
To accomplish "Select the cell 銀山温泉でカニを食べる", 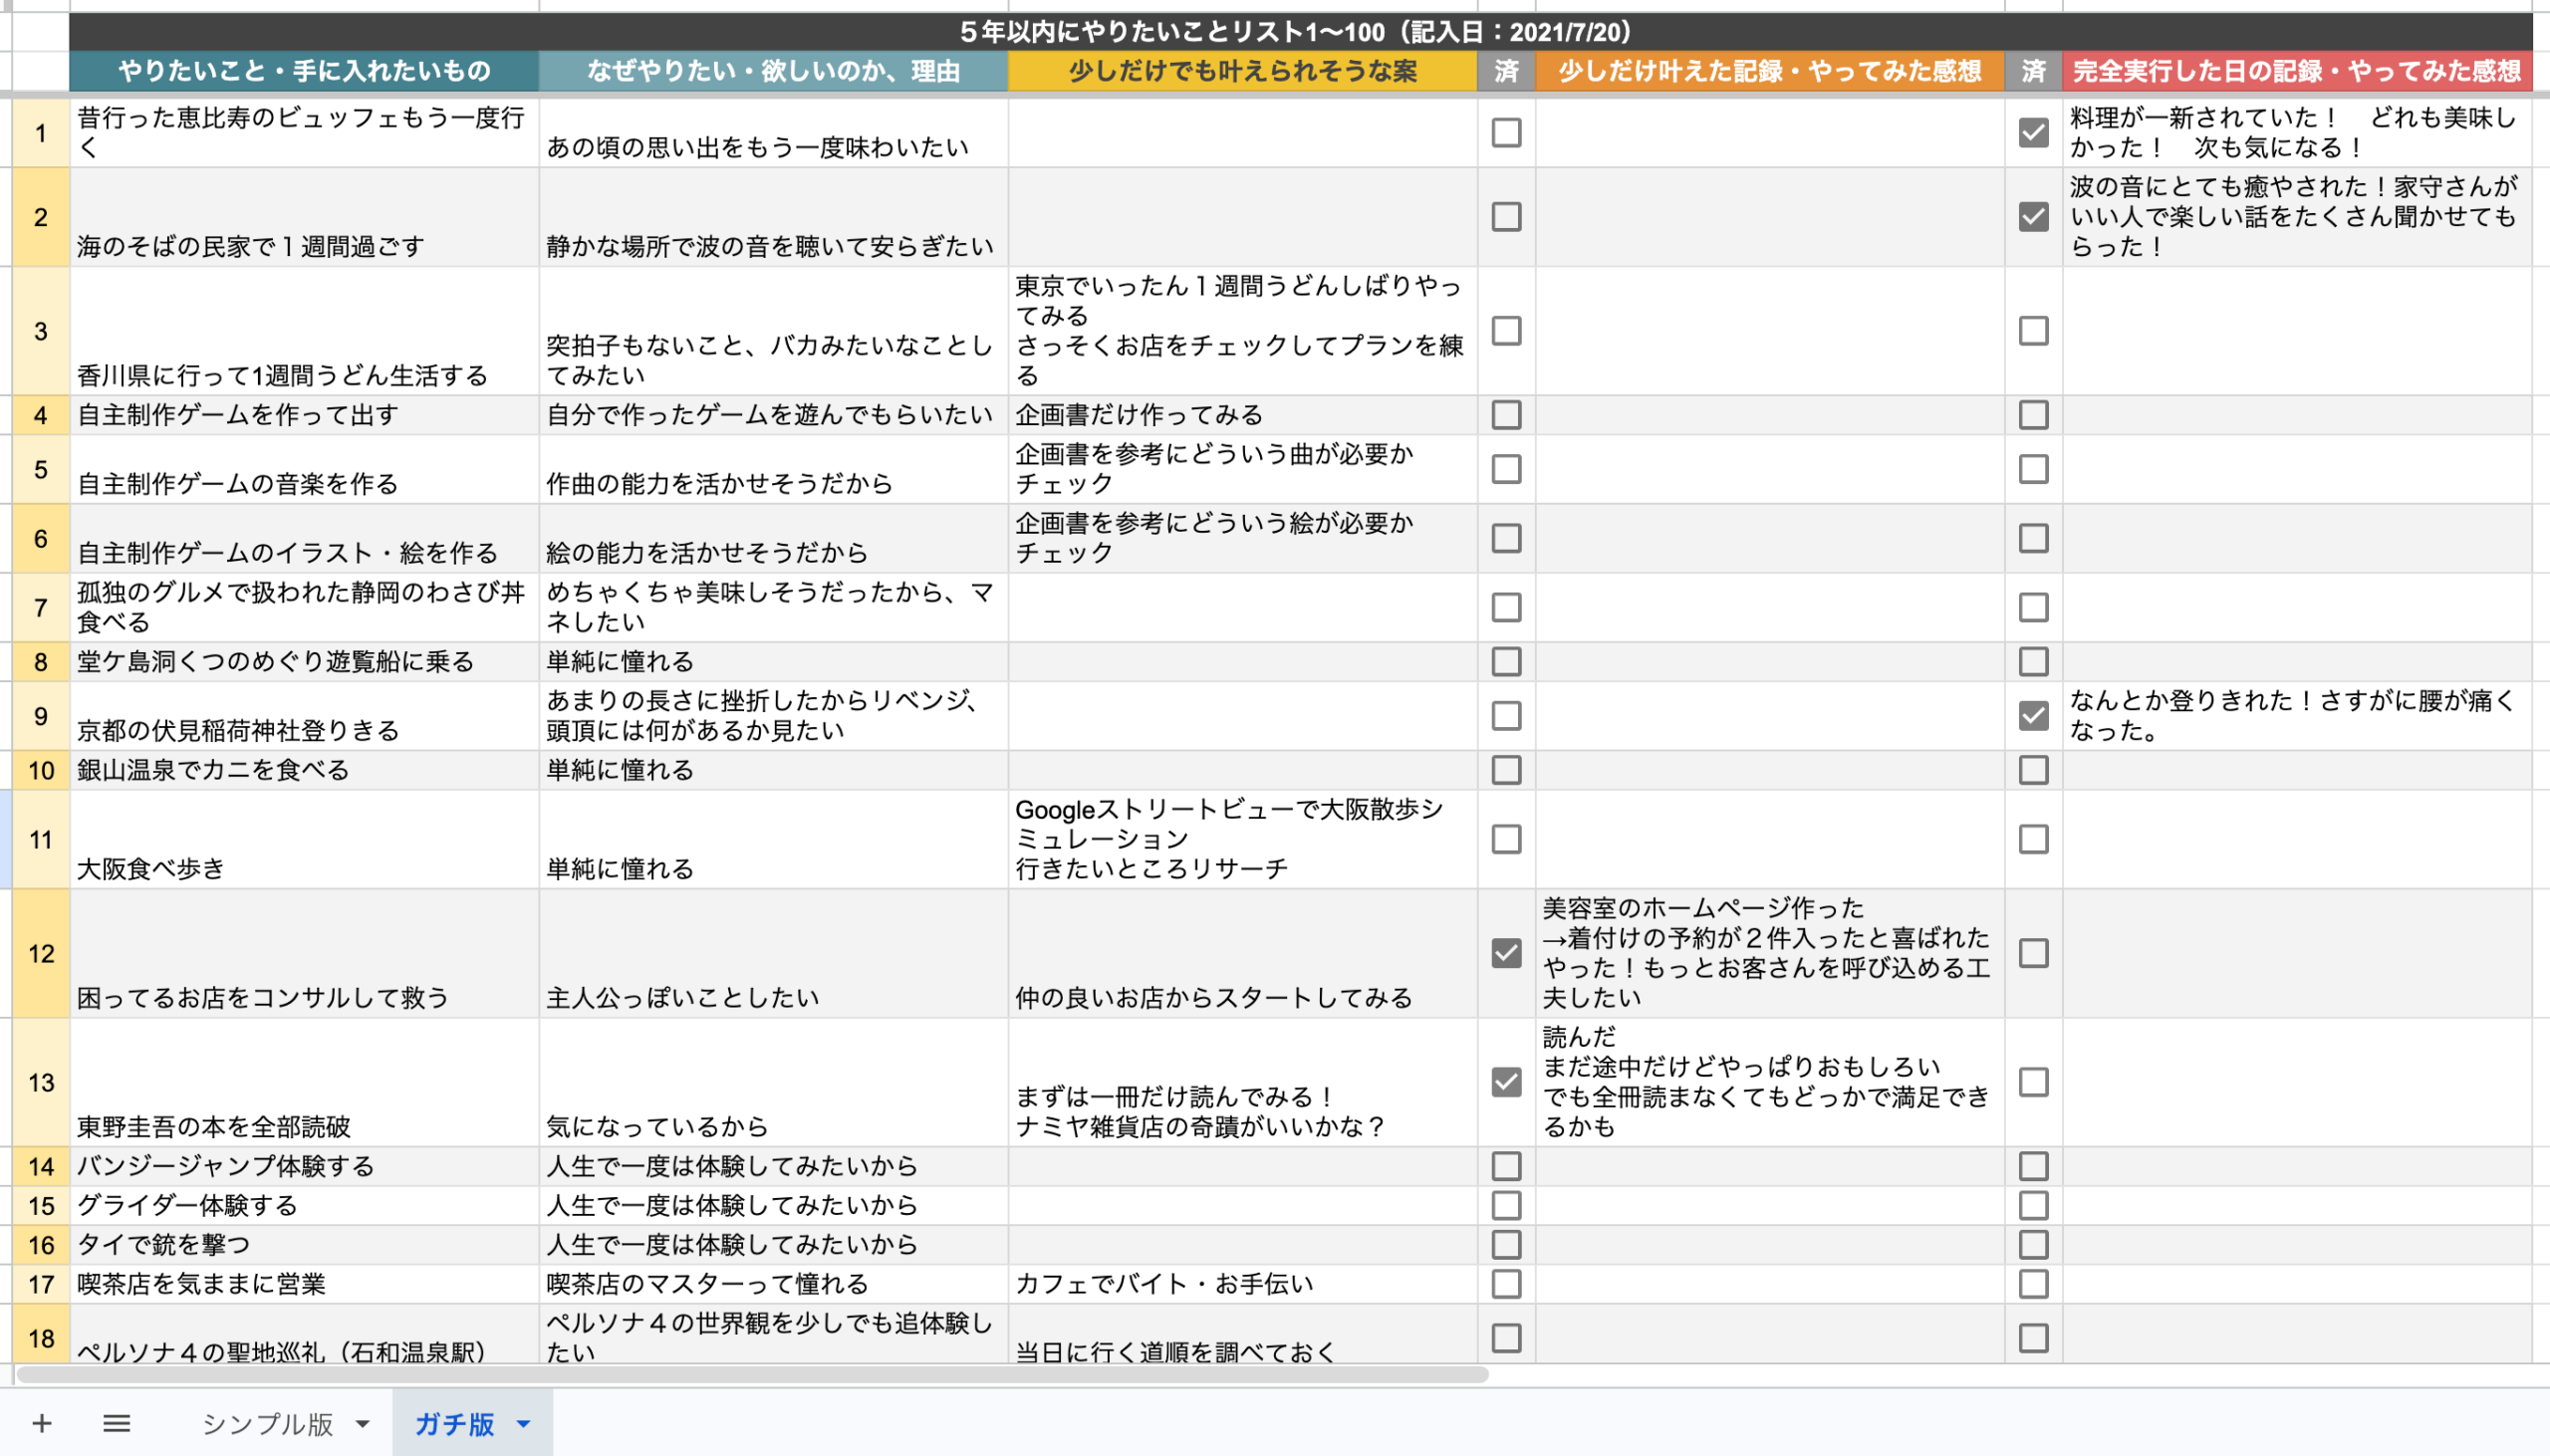I will click(304, 769).
